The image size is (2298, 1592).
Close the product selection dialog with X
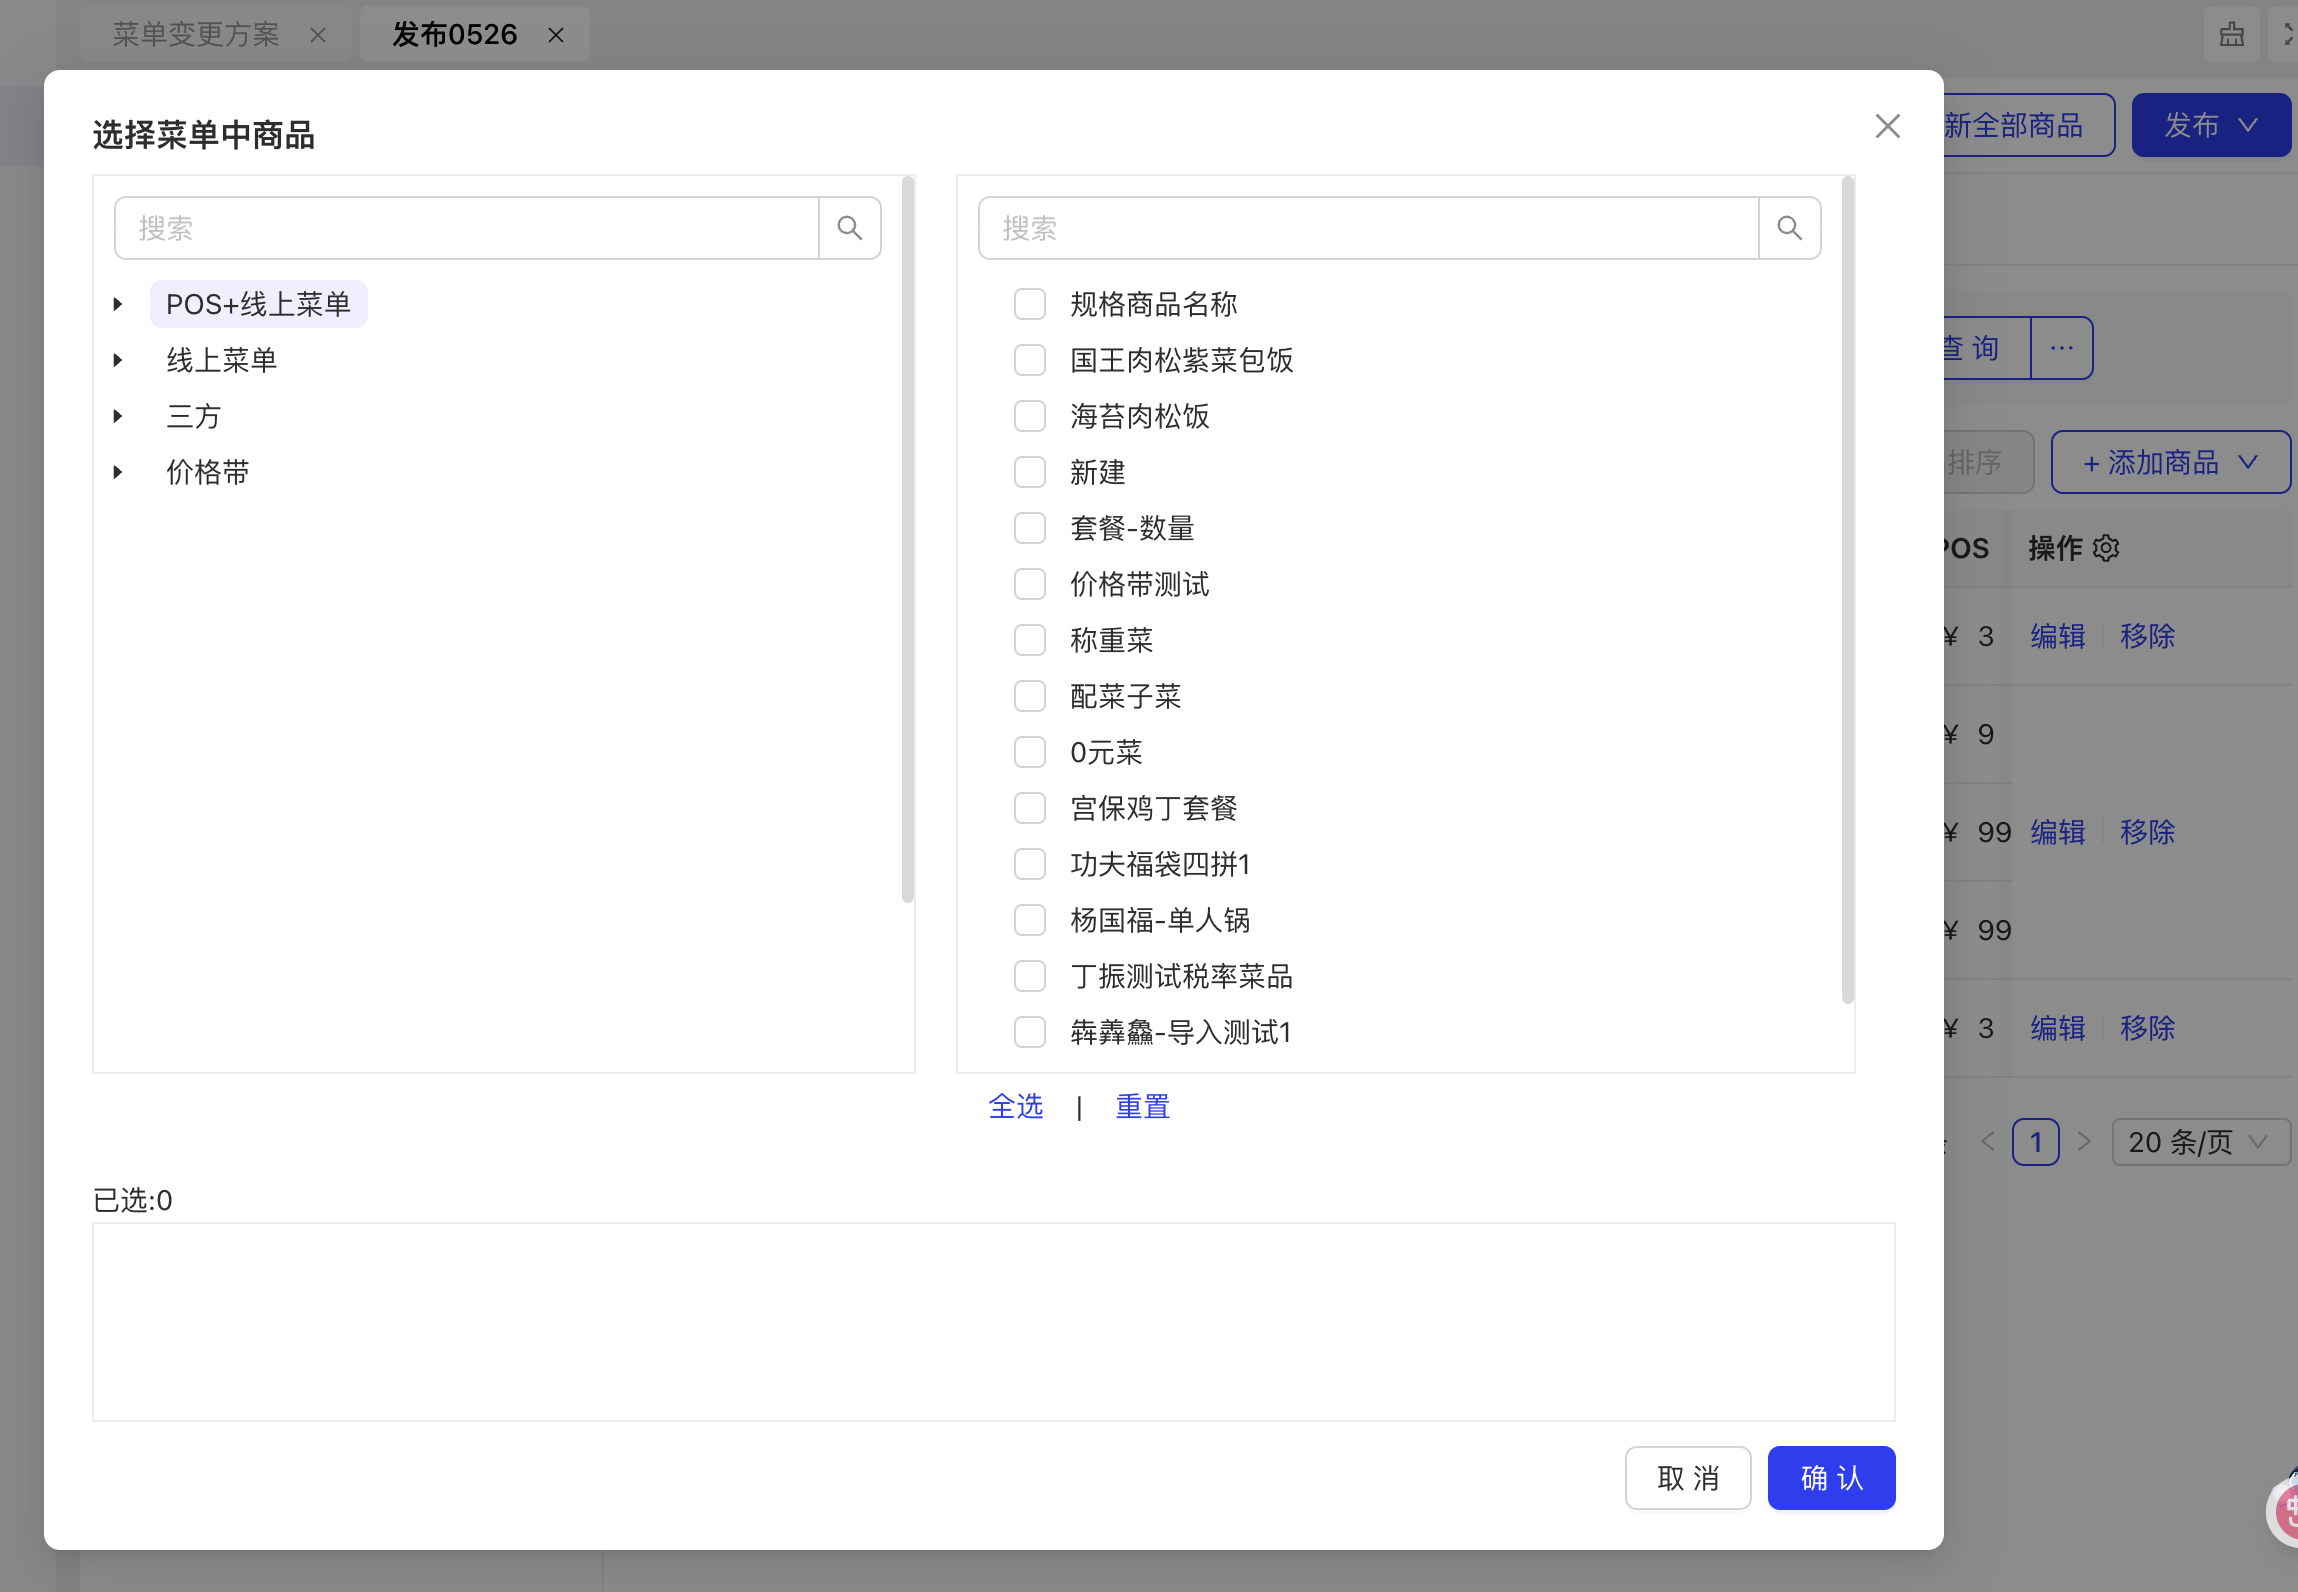[x=1887, y=126]
